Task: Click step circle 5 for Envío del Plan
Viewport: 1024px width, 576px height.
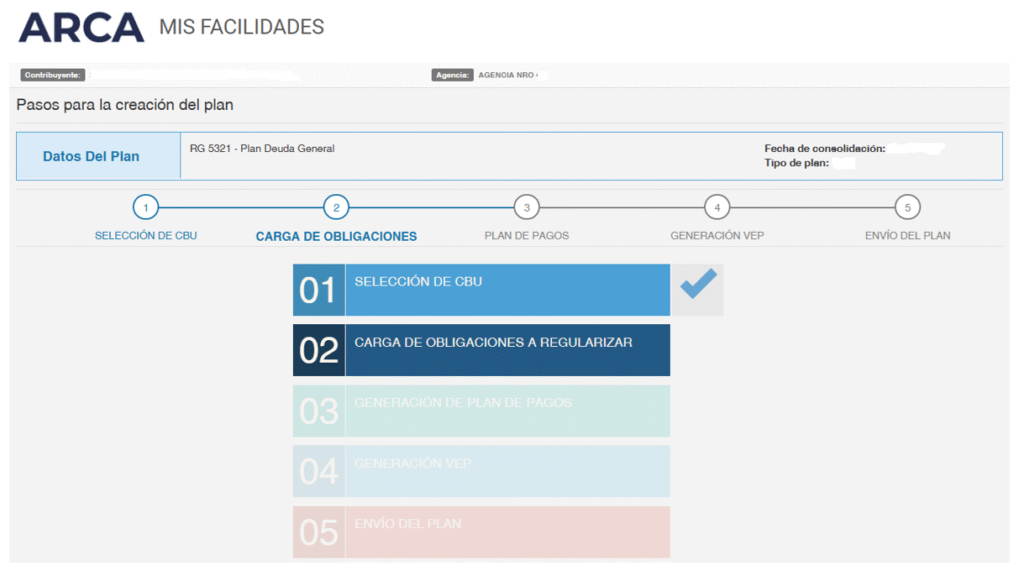Action: (x=908, y=207)
